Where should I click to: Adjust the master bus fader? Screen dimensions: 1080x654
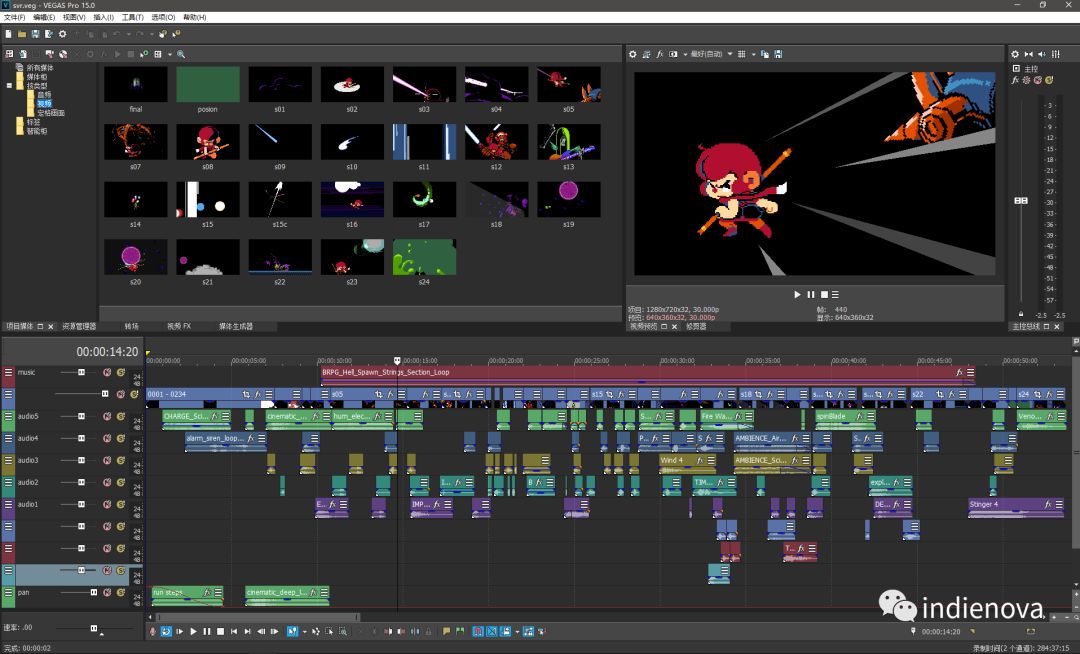pyautogui.click(x=1021, y=200)
